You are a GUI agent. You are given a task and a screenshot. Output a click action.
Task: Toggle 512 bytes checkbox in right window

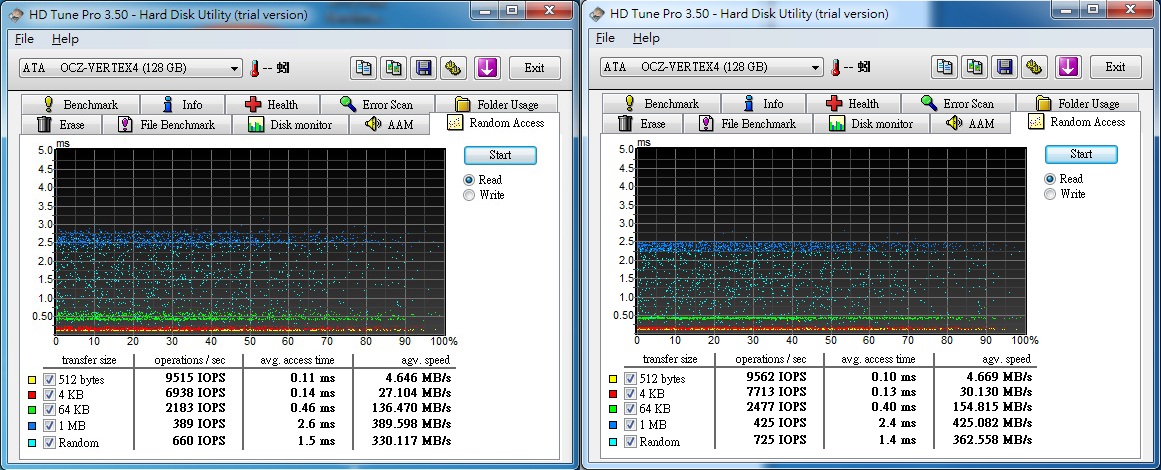630,378
